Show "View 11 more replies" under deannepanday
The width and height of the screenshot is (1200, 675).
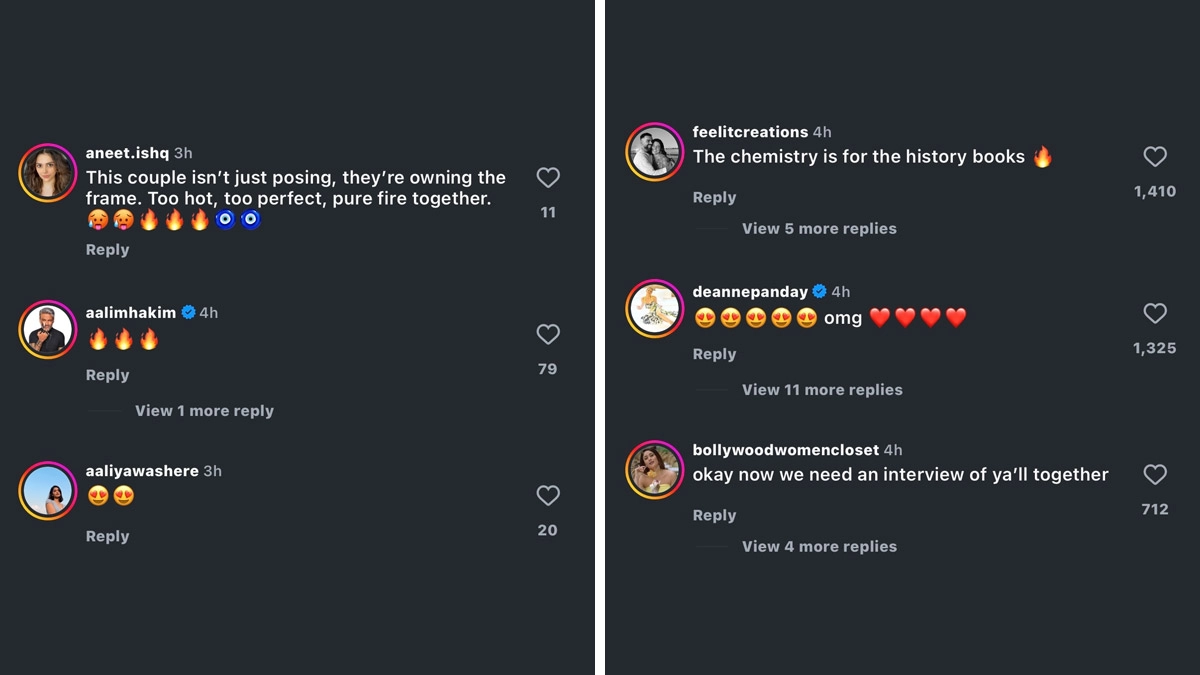coord(822,390)
